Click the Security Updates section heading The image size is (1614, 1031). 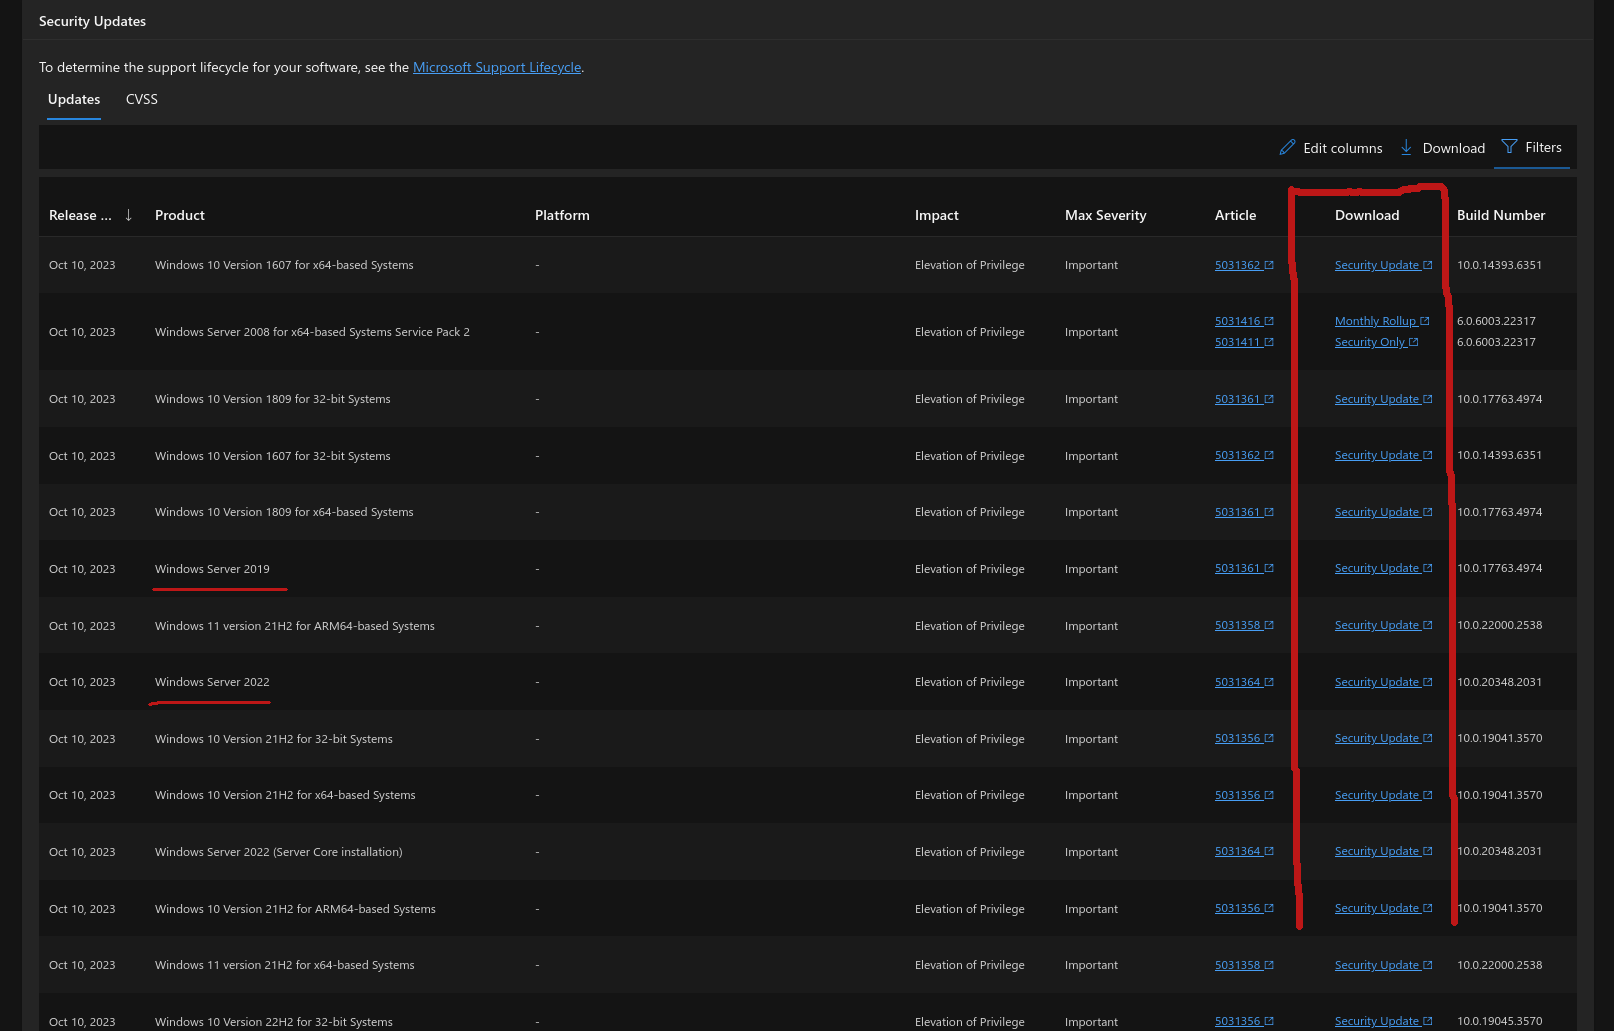click(92, 21)
